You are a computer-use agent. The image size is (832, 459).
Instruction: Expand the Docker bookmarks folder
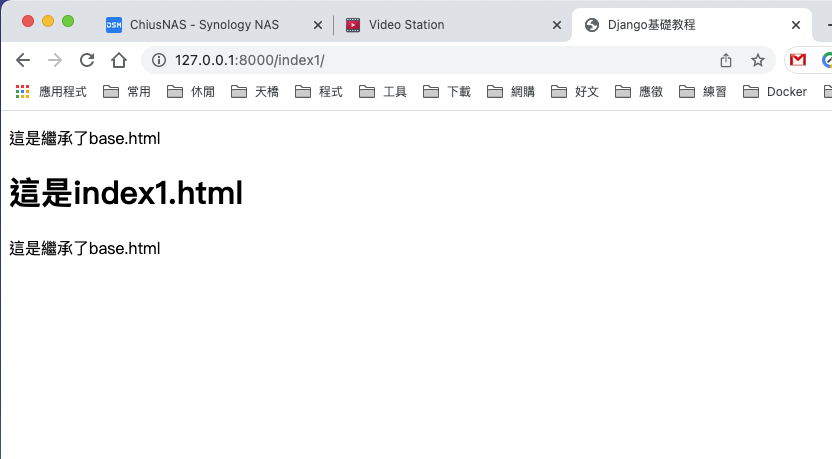775,92
